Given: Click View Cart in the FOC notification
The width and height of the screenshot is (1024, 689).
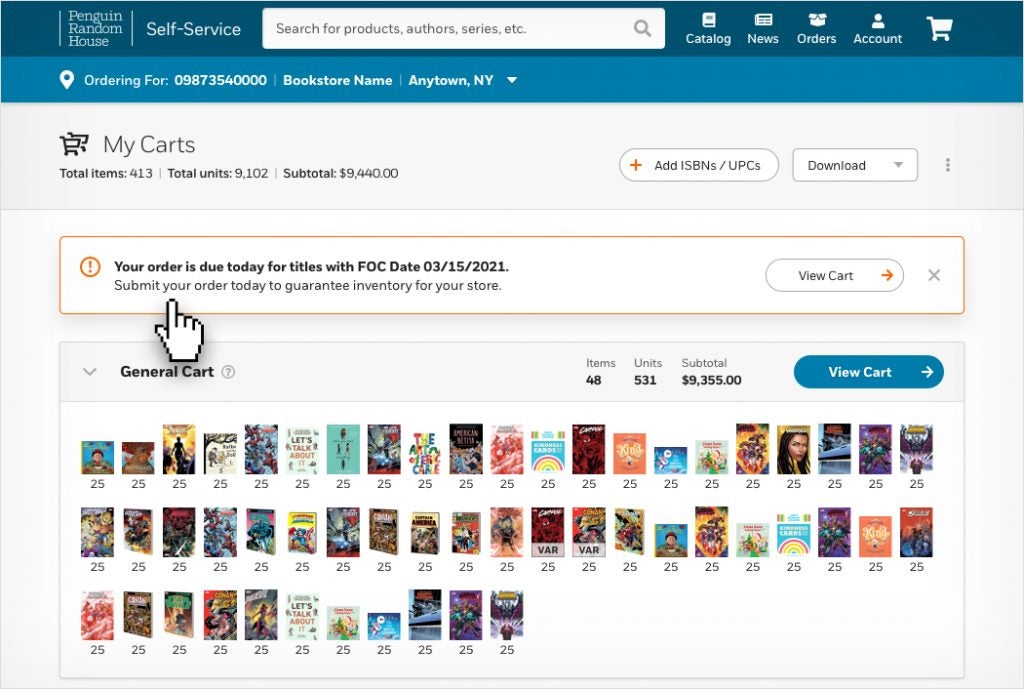Looking at the screenshot, I should point(835,276).
